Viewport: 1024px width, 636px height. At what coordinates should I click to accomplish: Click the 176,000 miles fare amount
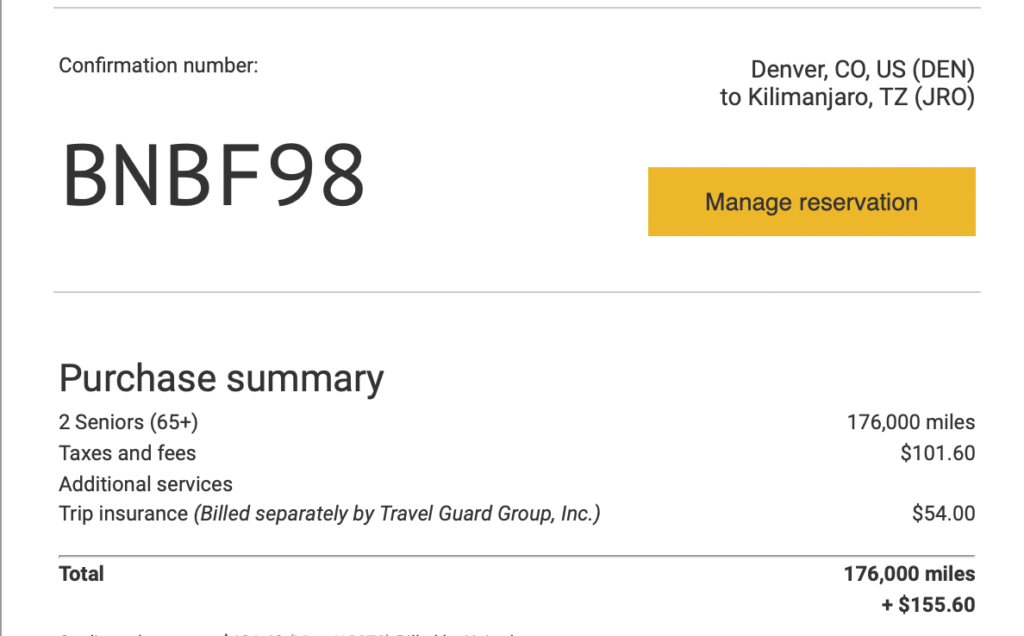pyautogui.click(x=910, y=422)
